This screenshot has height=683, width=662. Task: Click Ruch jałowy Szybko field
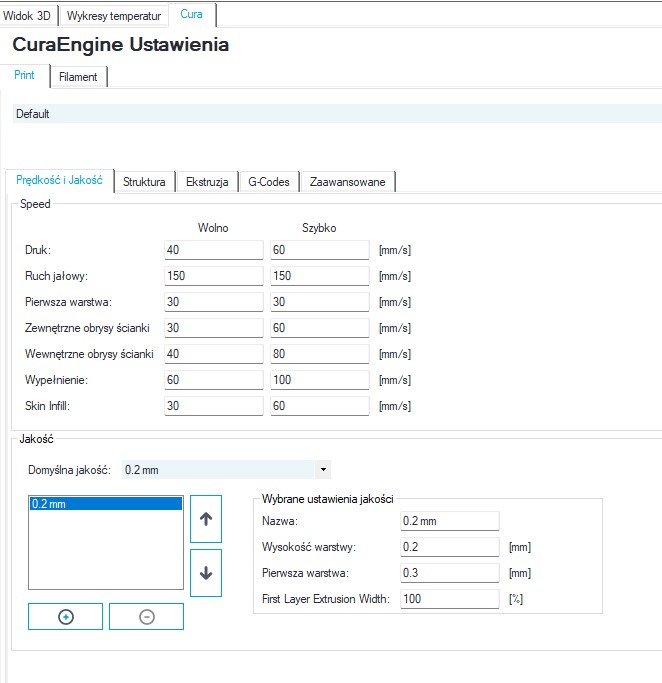[320, 276]
